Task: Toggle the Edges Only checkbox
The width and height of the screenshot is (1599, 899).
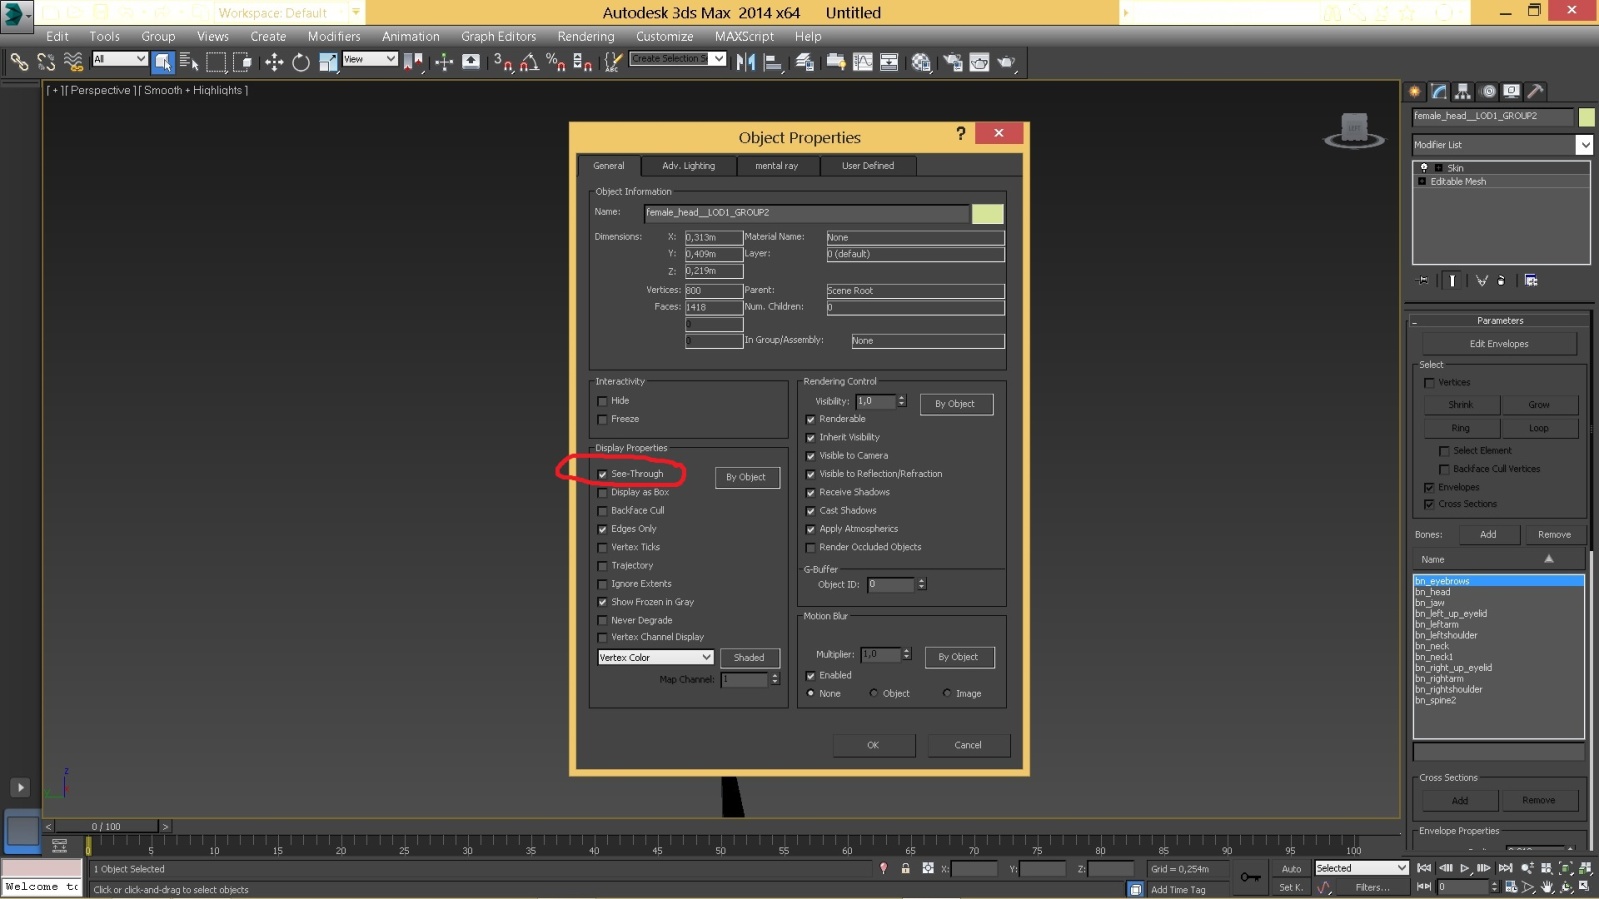Action: (602, 529)
